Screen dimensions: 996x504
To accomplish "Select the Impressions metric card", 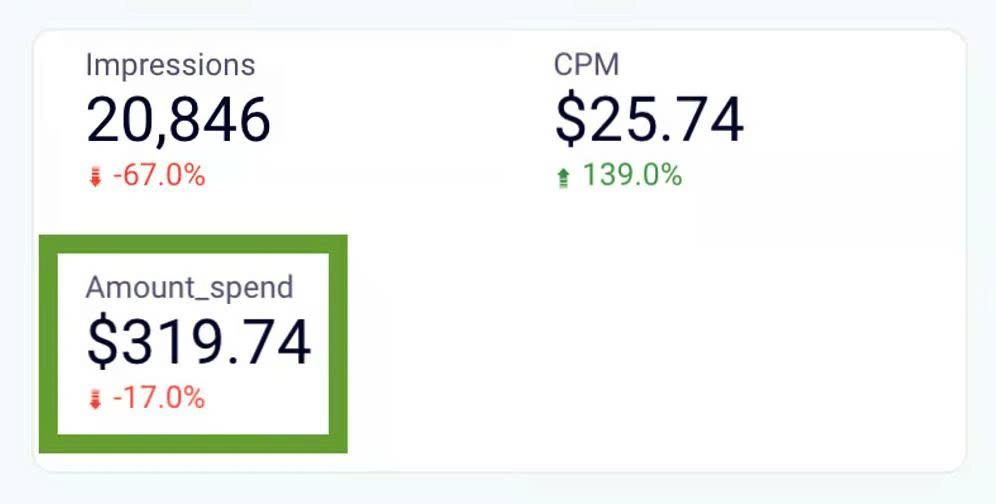I will coord(178,120).
